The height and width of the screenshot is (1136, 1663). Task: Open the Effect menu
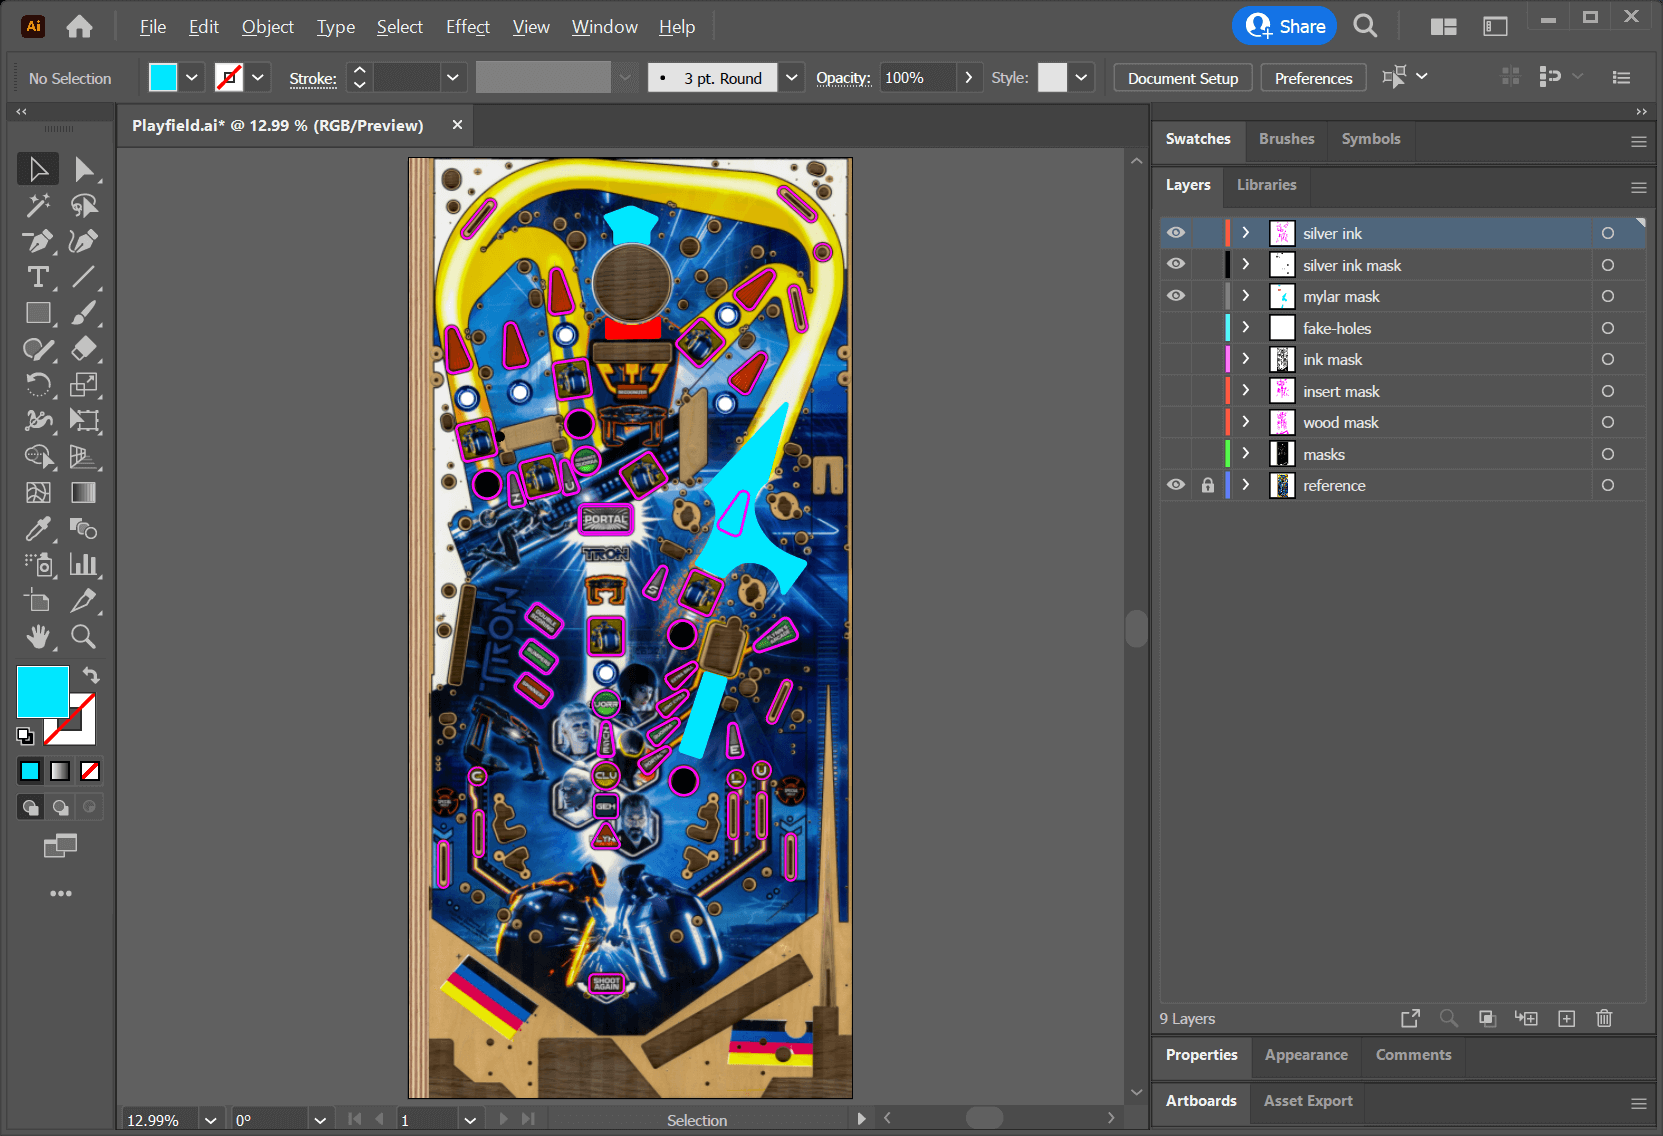click(x=468, y=27)
